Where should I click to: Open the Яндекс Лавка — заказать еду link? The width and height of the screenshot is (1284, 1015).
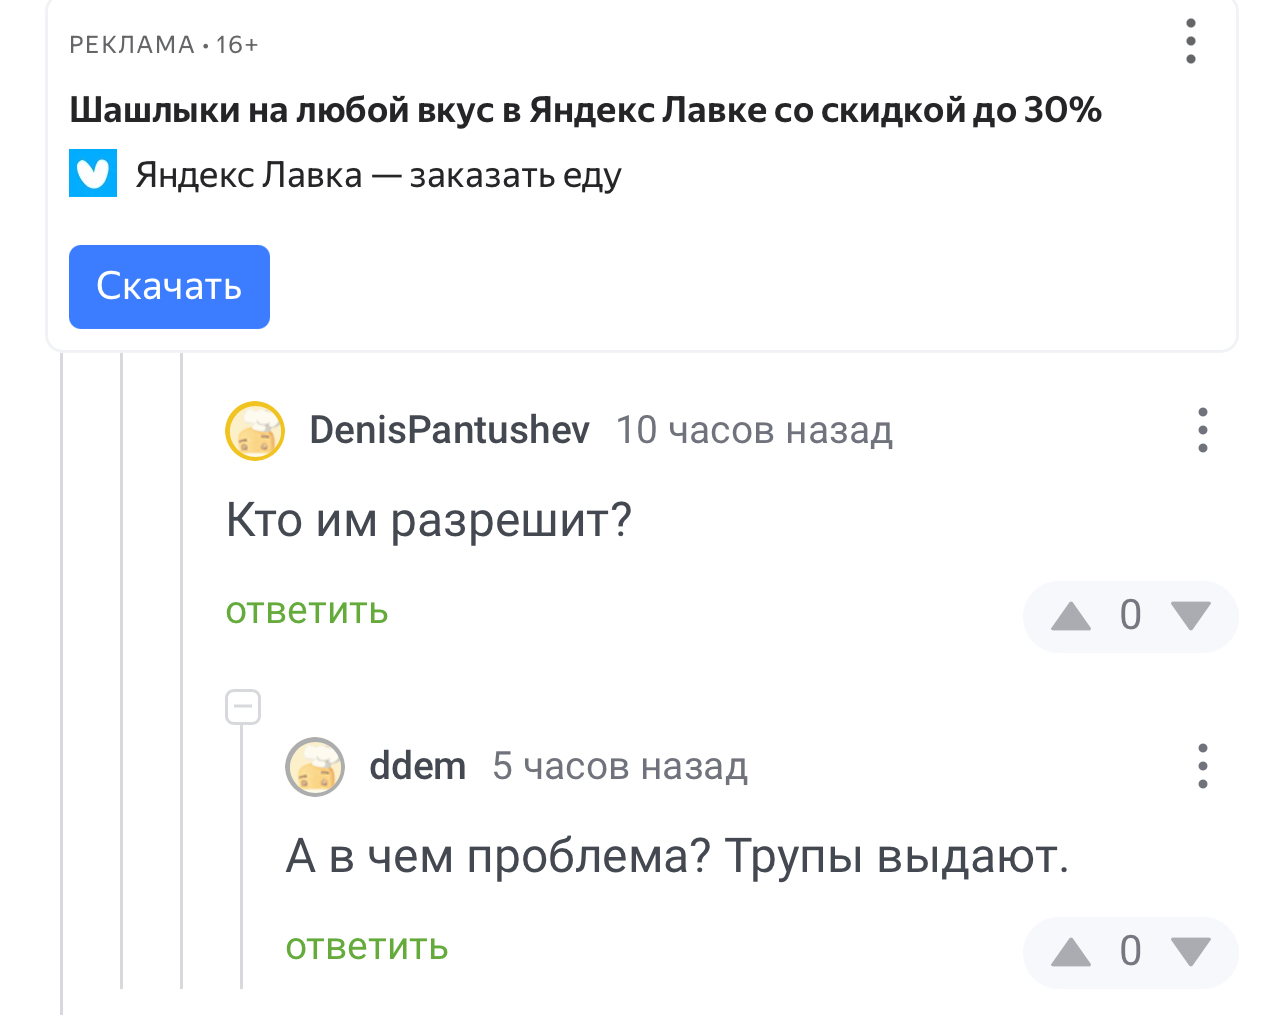click(x=378, y=175)
